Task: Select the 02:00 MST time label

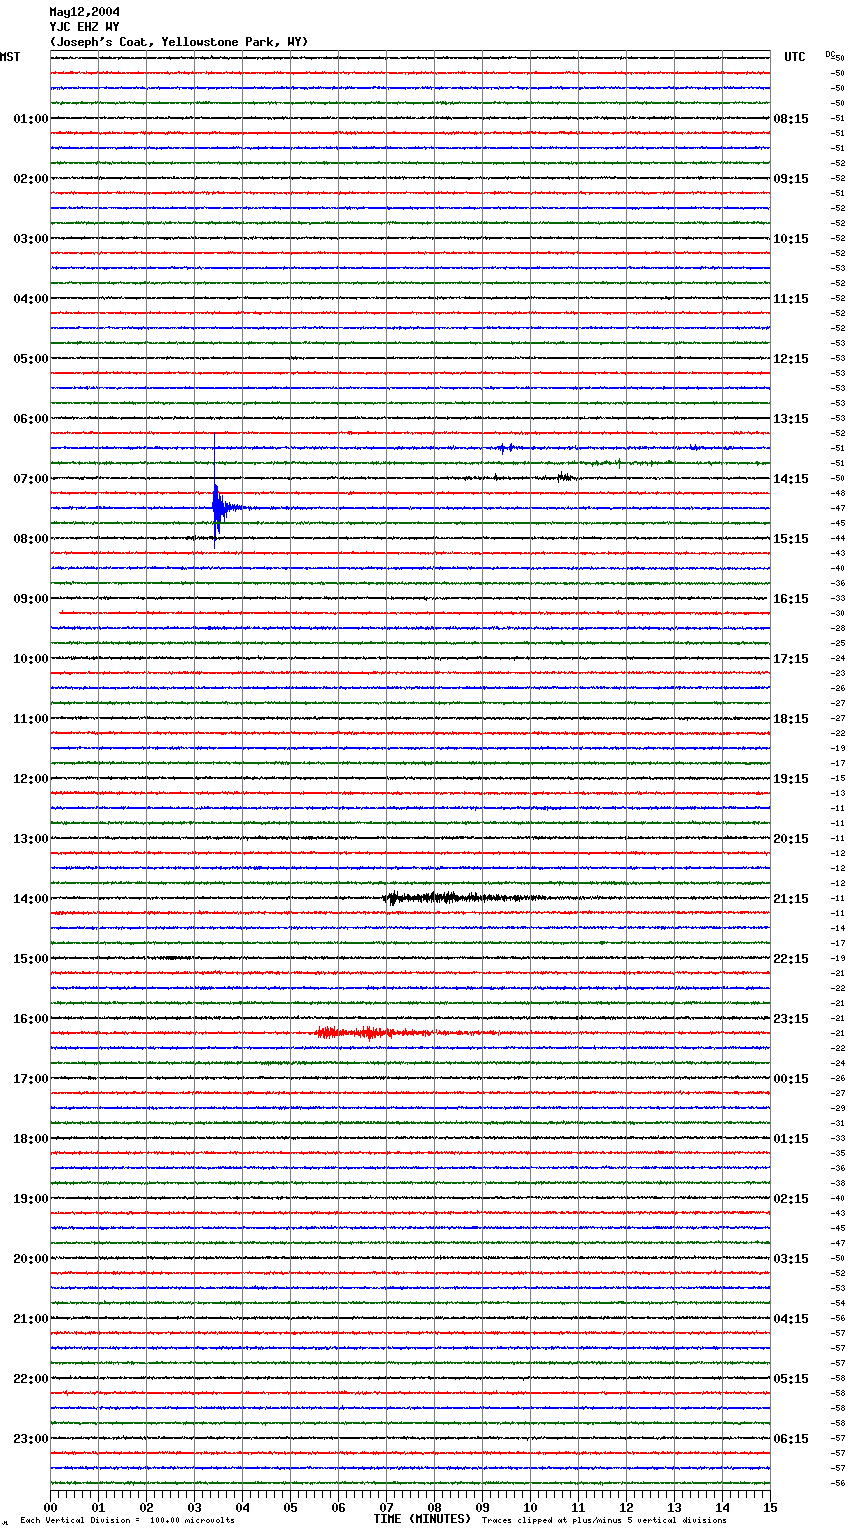Action: point(30,179)
